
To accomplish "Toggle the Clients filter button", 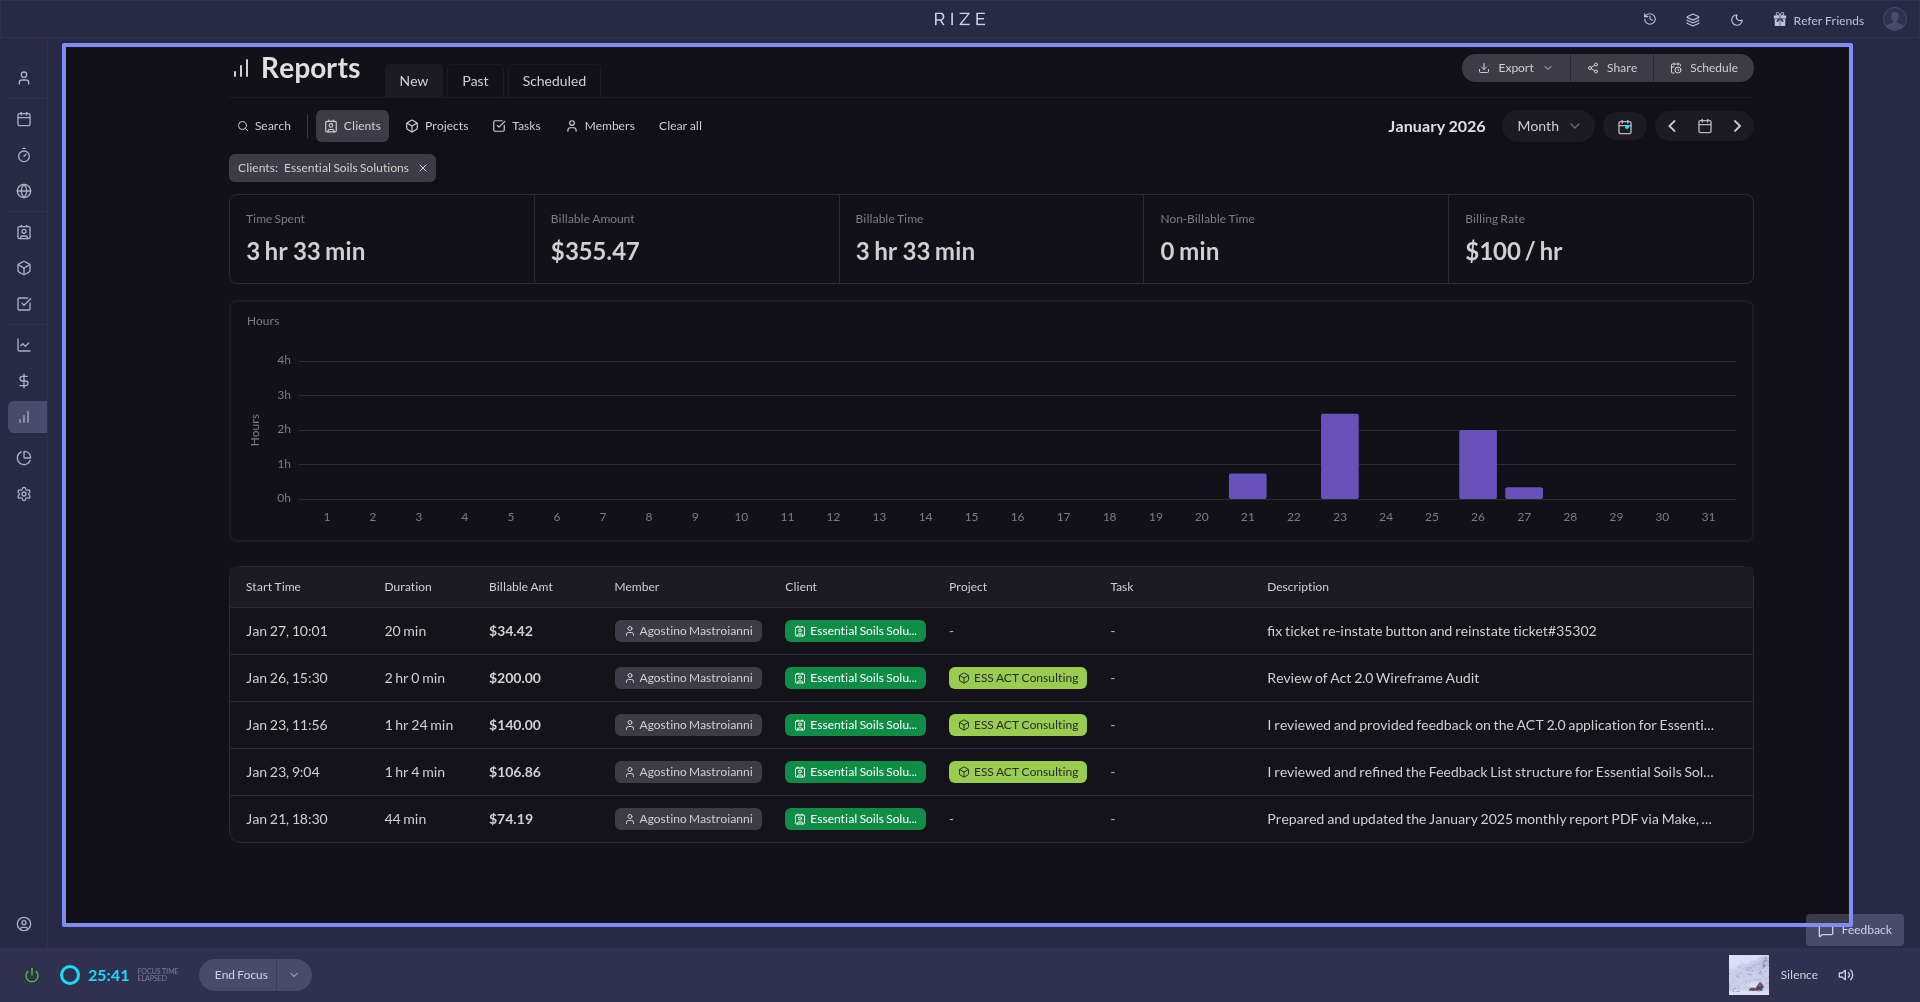I will pos(352,126).
